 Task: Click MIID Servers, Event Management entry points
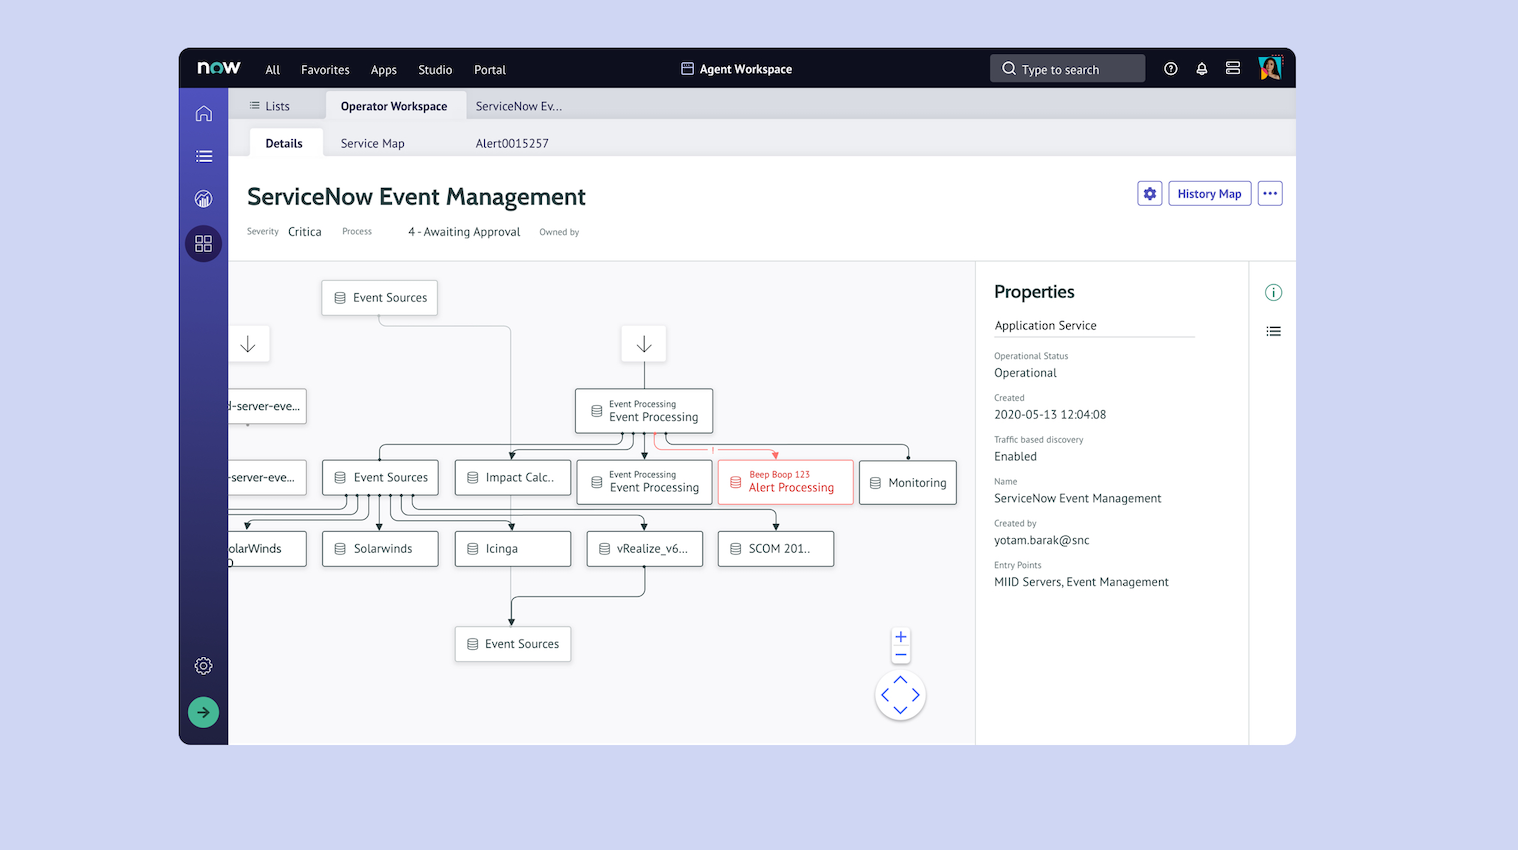click(x=1081, y=582)
